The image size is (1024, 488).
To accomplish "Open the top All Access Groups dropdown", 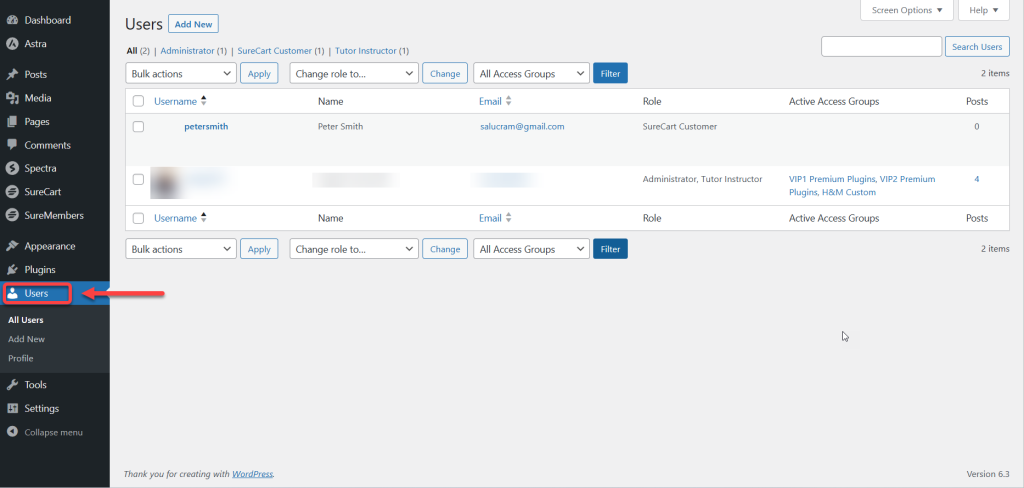I will point(532,74).
